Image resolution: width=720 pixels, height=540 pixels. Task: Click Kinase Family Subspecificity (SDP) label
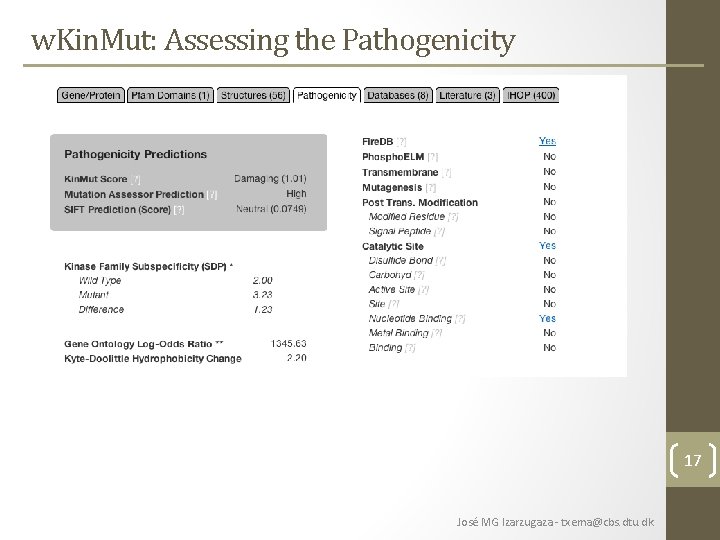[x=145, y=267]
